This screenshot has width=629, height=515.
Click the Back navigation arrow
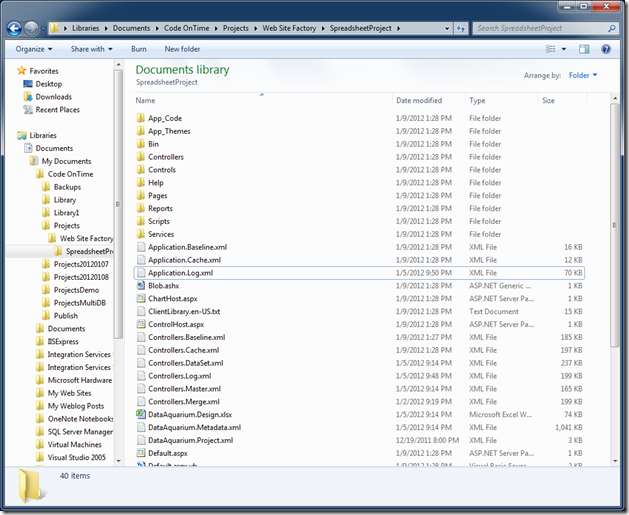14,28
